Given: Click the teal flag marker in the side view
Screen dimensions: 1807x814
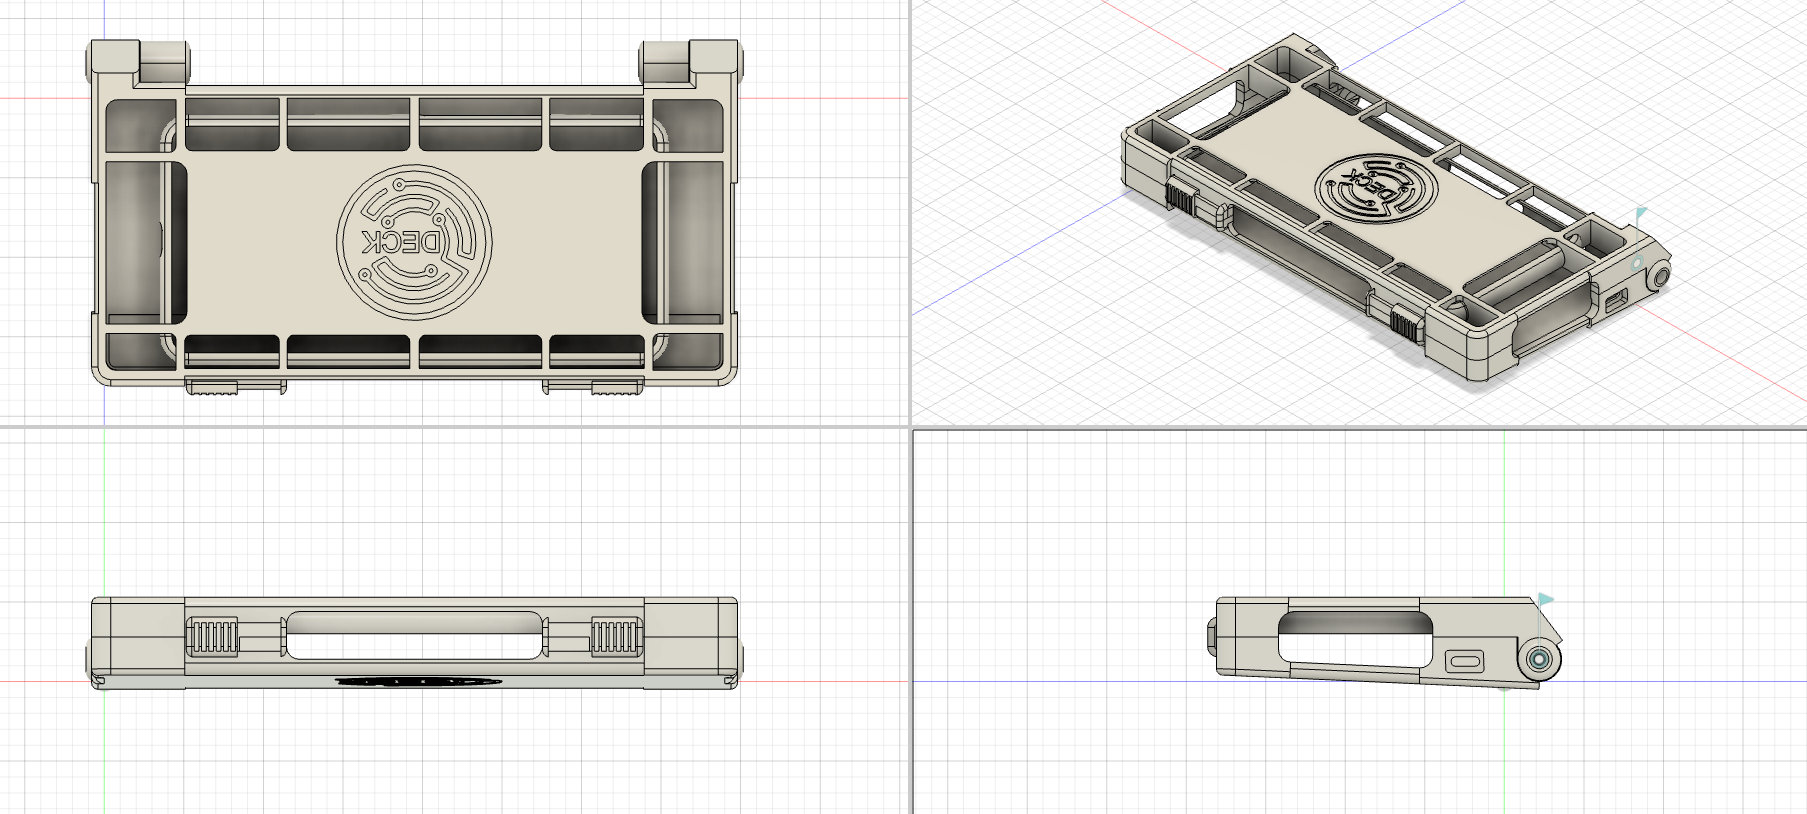Looking at the screenshot, I should pyautogui.click(x=1546, y=600).
